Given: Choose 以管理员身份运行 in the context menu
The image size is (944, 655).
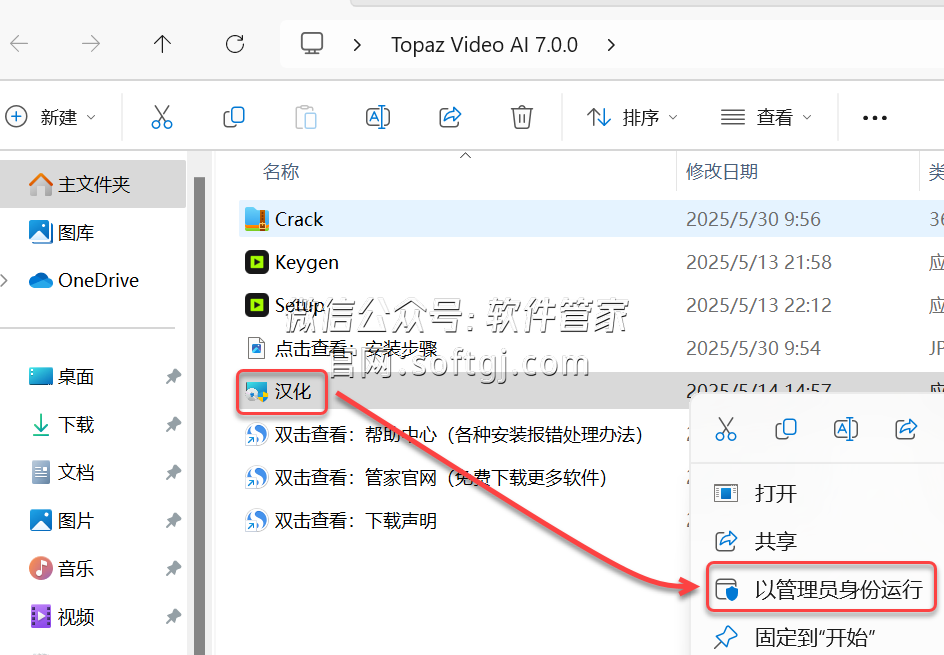Looking at the screenshot, I should click(x=821, y=589).
